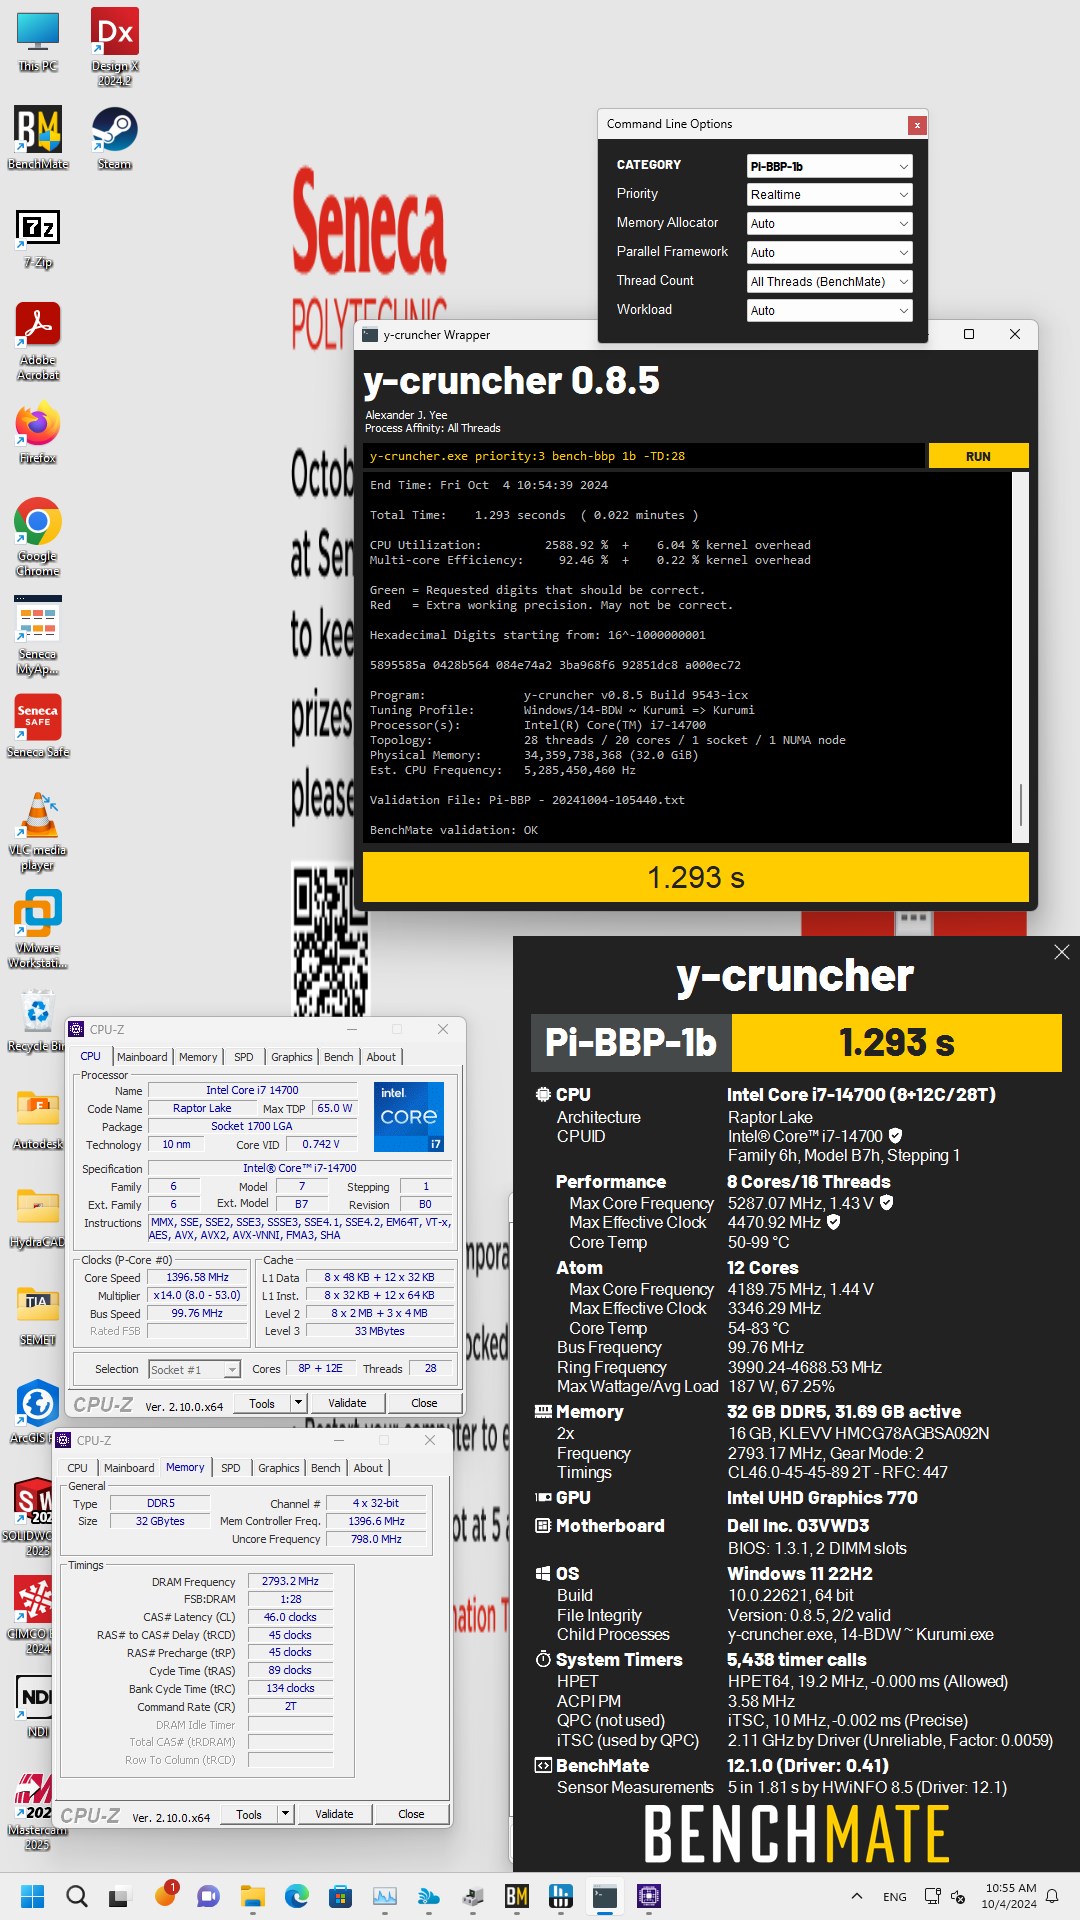
Task: Open the CPU-Z Socket #1 selection dropdown
Action: 194,1369
